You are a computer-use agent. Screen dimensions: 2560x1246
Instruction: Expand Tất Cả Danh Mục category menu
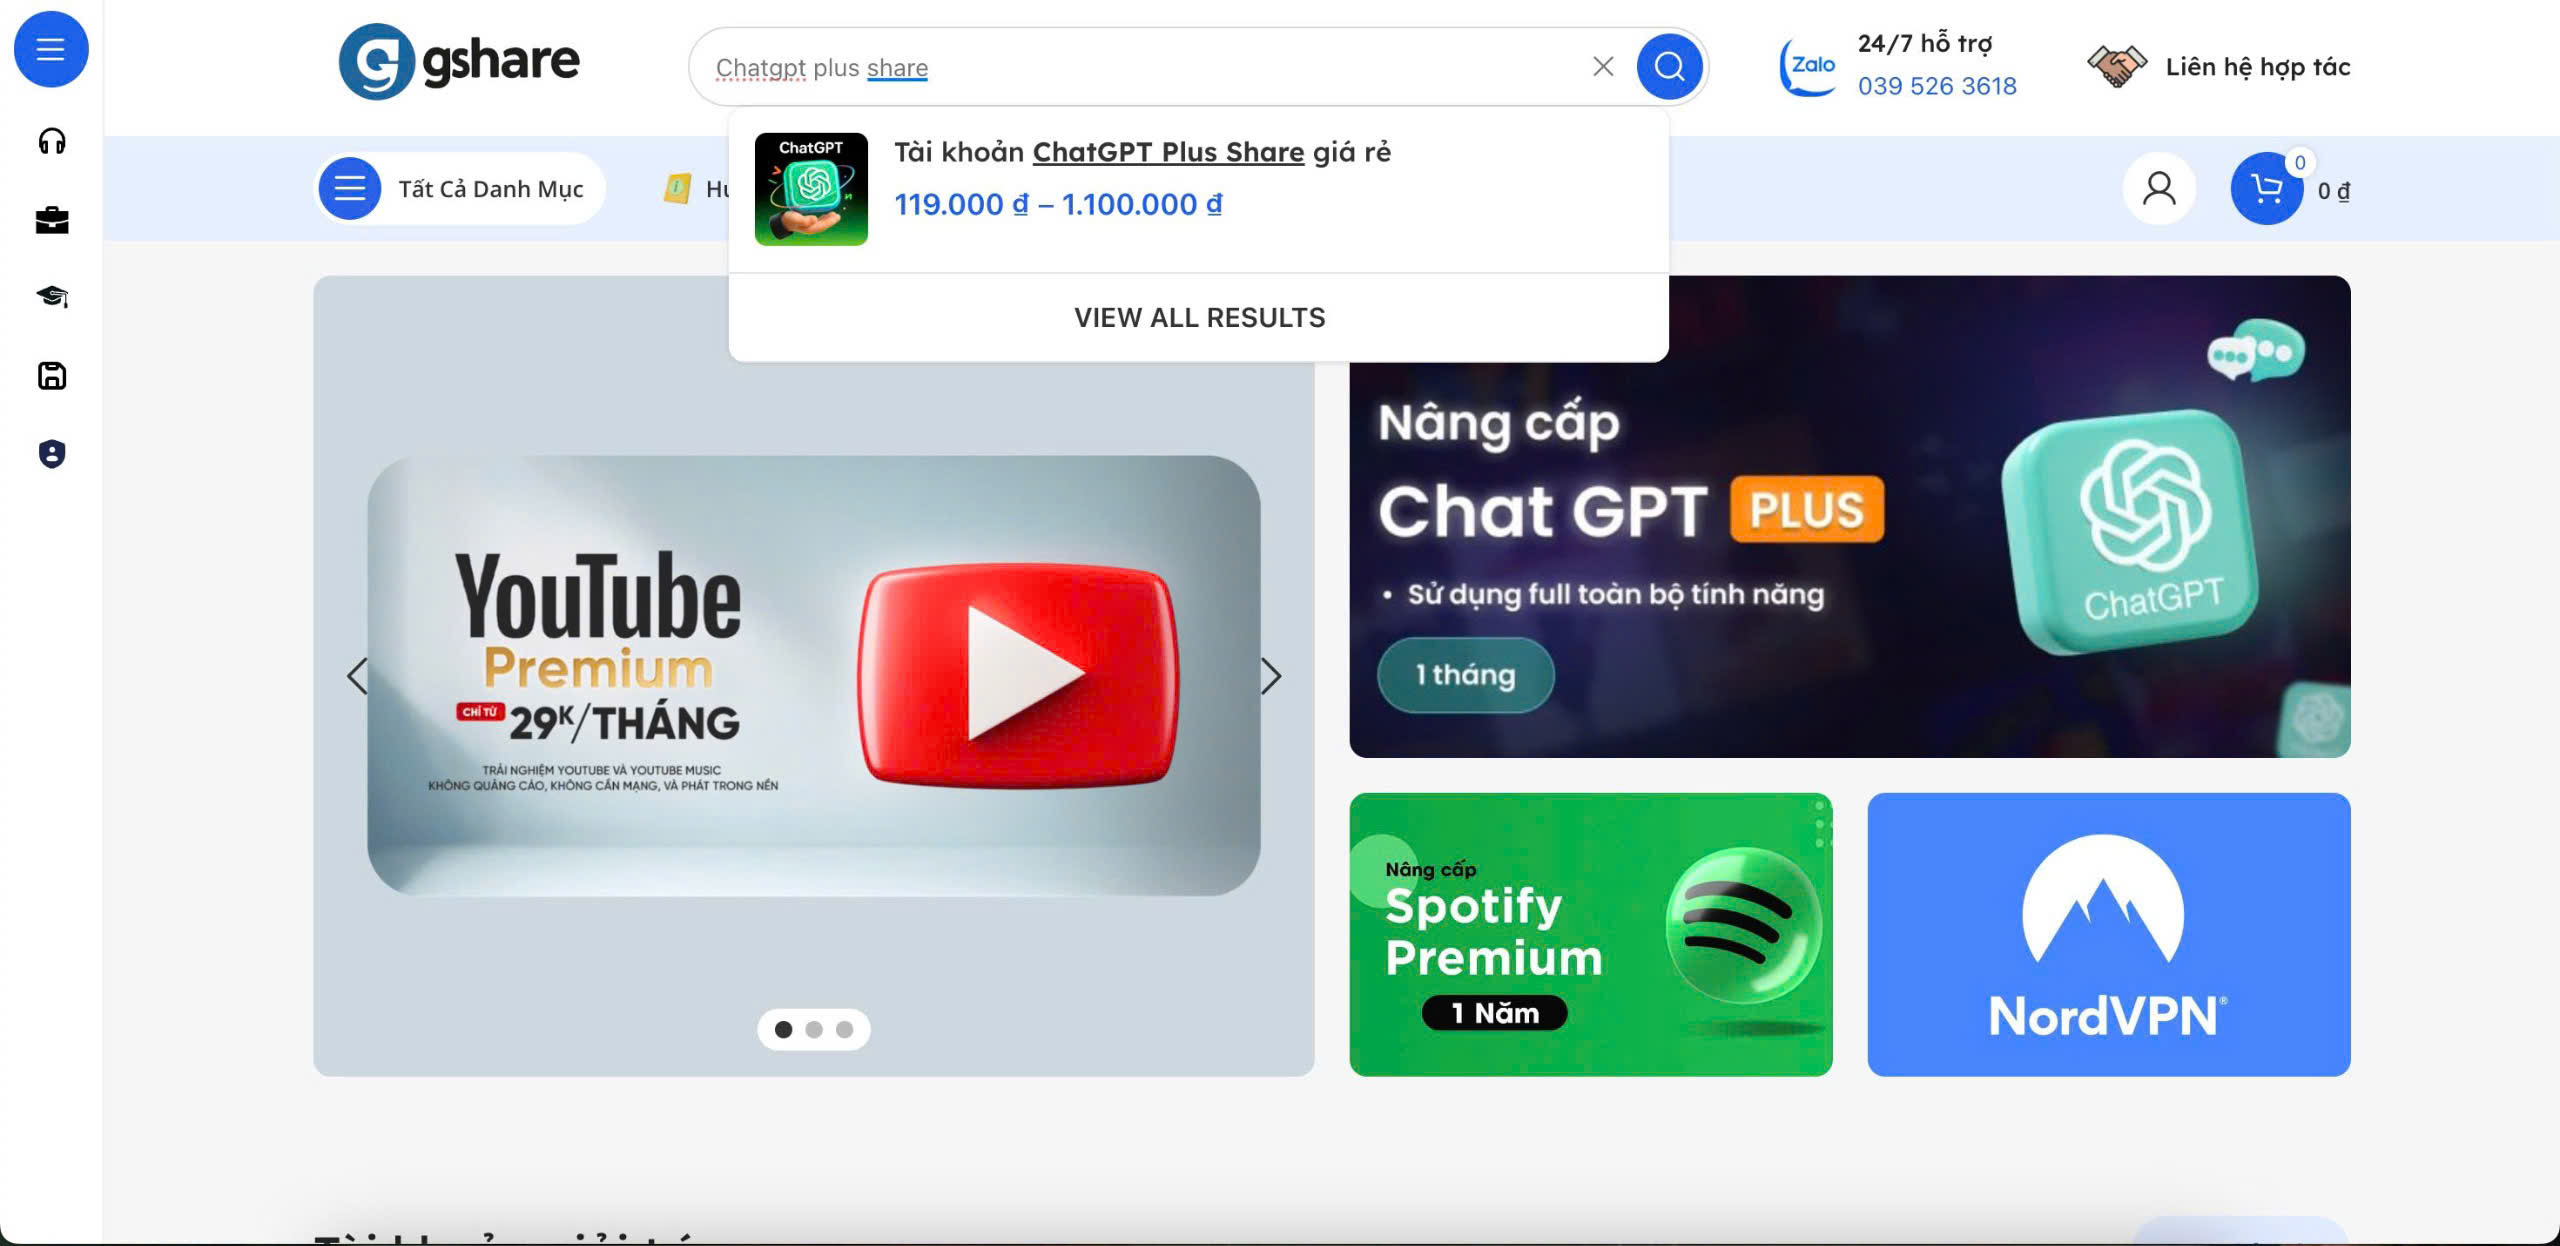(x=460, y=188)
